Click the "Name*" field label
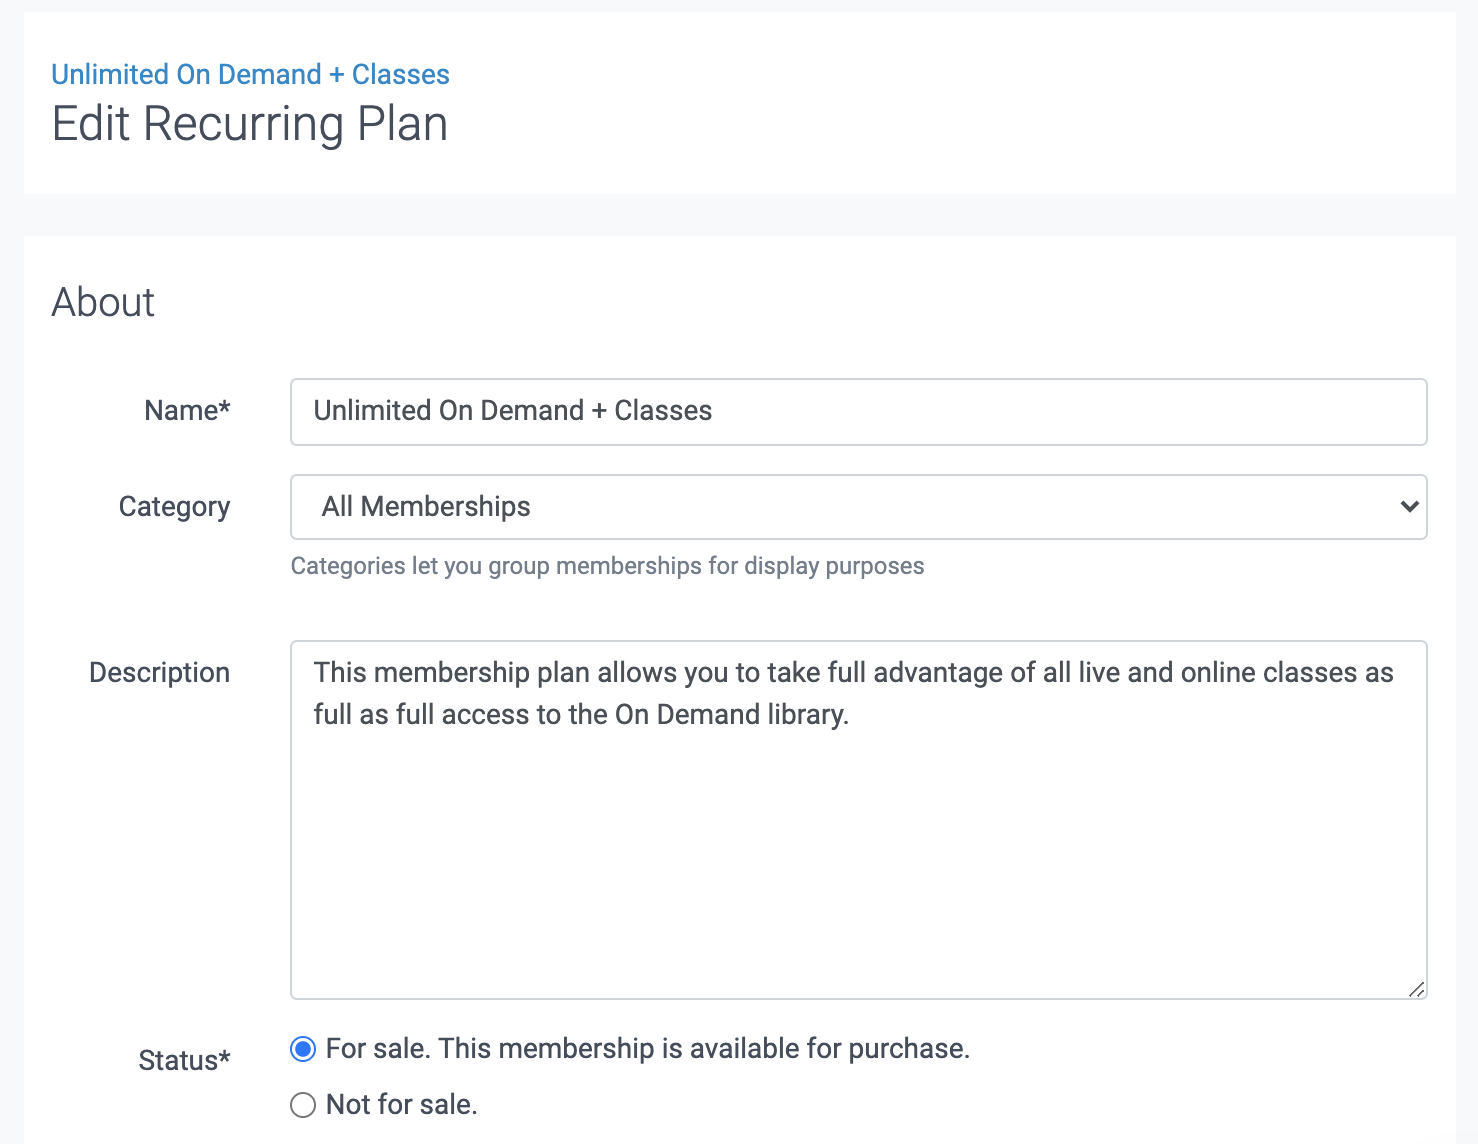1478x1144 pixels. pos(186,410)
